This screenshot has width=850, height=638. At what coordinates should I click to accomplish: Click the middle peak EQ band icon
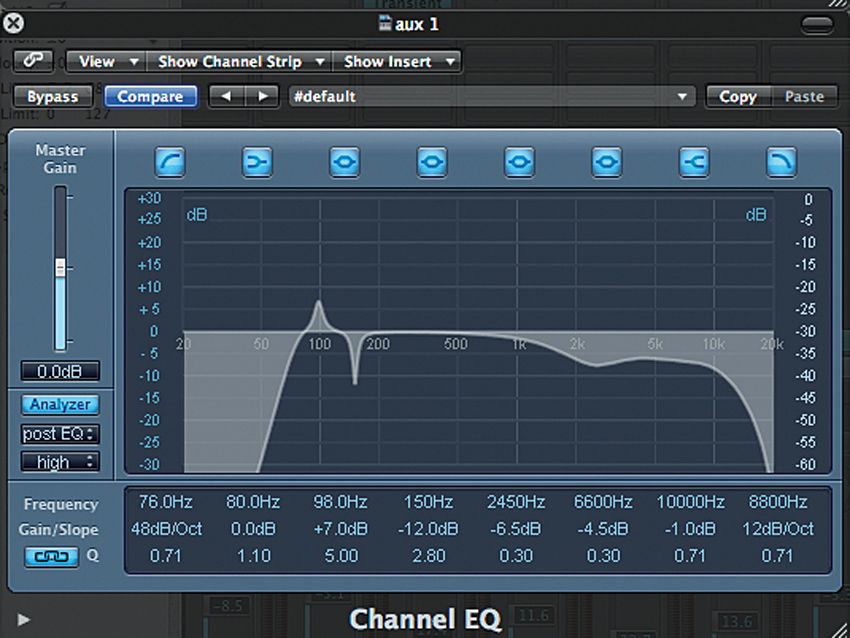[519, 162]
